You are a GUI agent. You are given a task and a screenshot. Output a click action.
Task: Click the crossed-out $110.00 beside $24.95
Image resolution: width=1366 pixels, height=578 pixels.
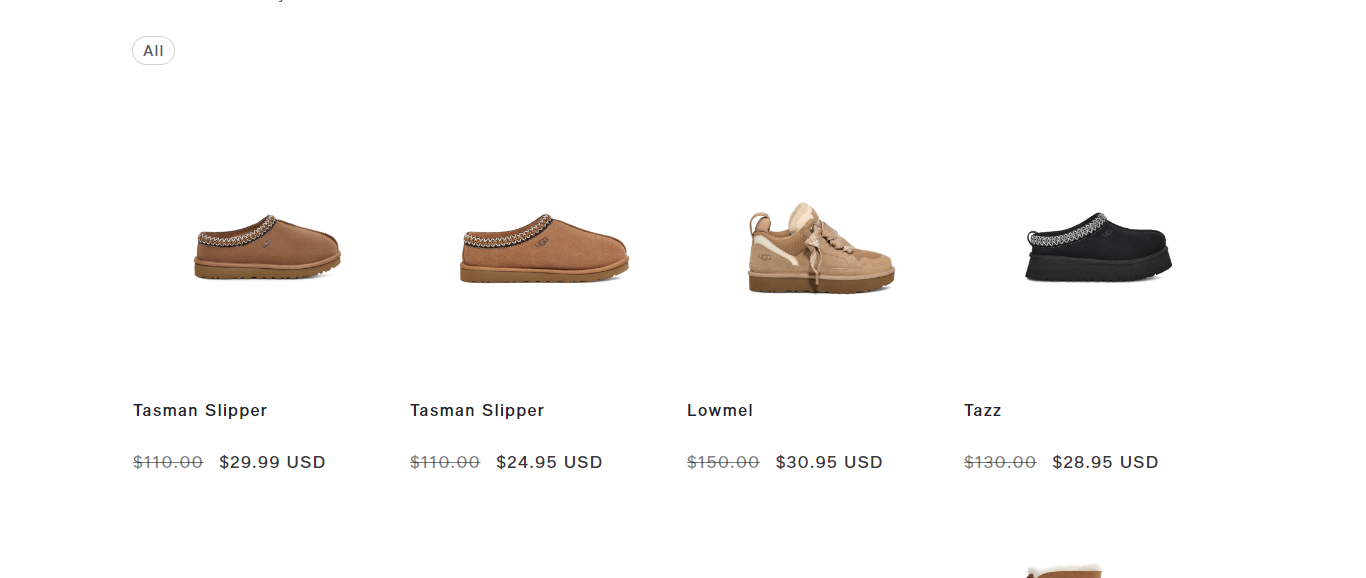click(x=445, y=462)
